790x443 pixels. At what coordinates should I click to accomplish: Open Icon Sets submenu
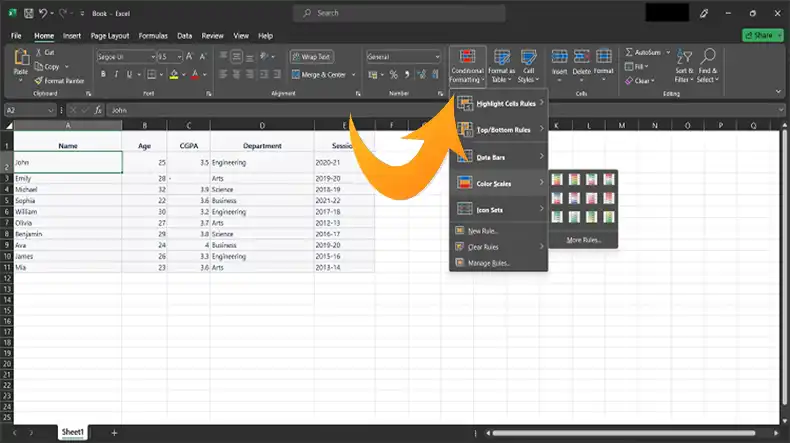499,210
